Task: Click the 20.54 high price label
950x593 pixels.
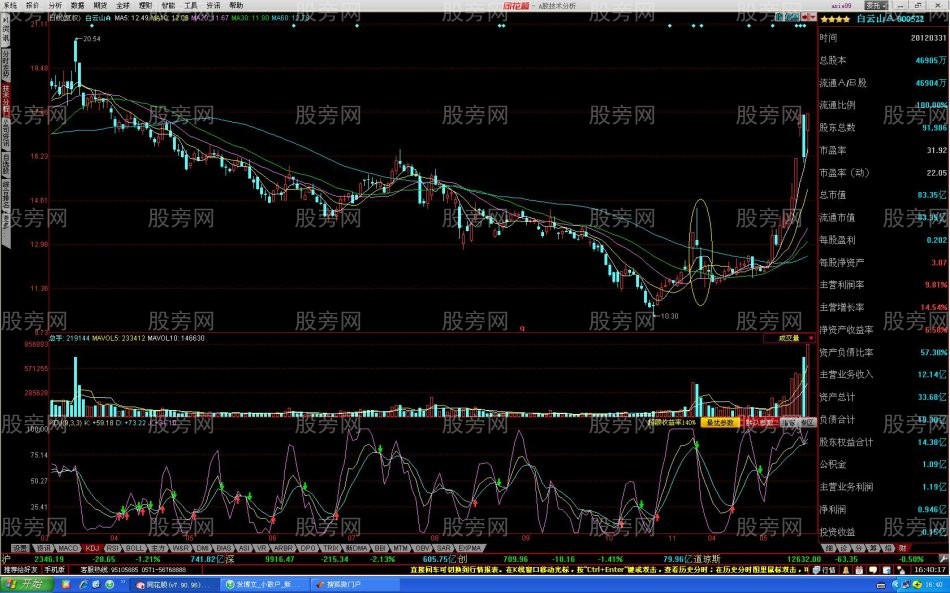Action: pos(91,39)
